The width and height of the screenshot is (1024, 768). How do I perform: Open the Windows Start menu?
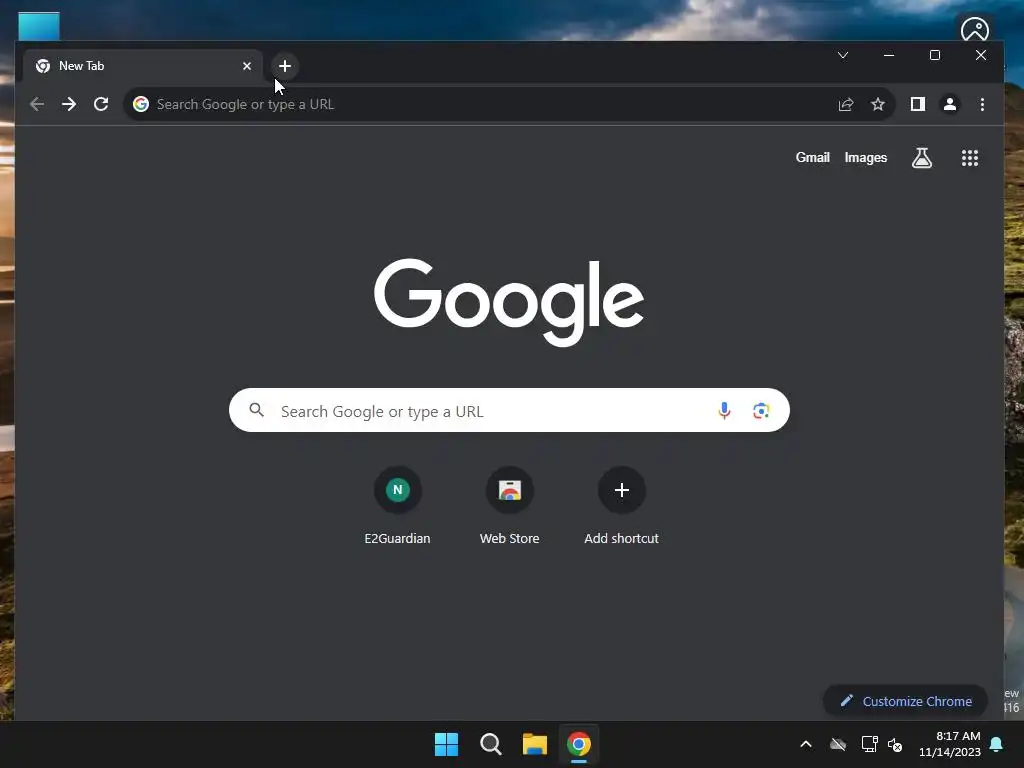[447, 744]
